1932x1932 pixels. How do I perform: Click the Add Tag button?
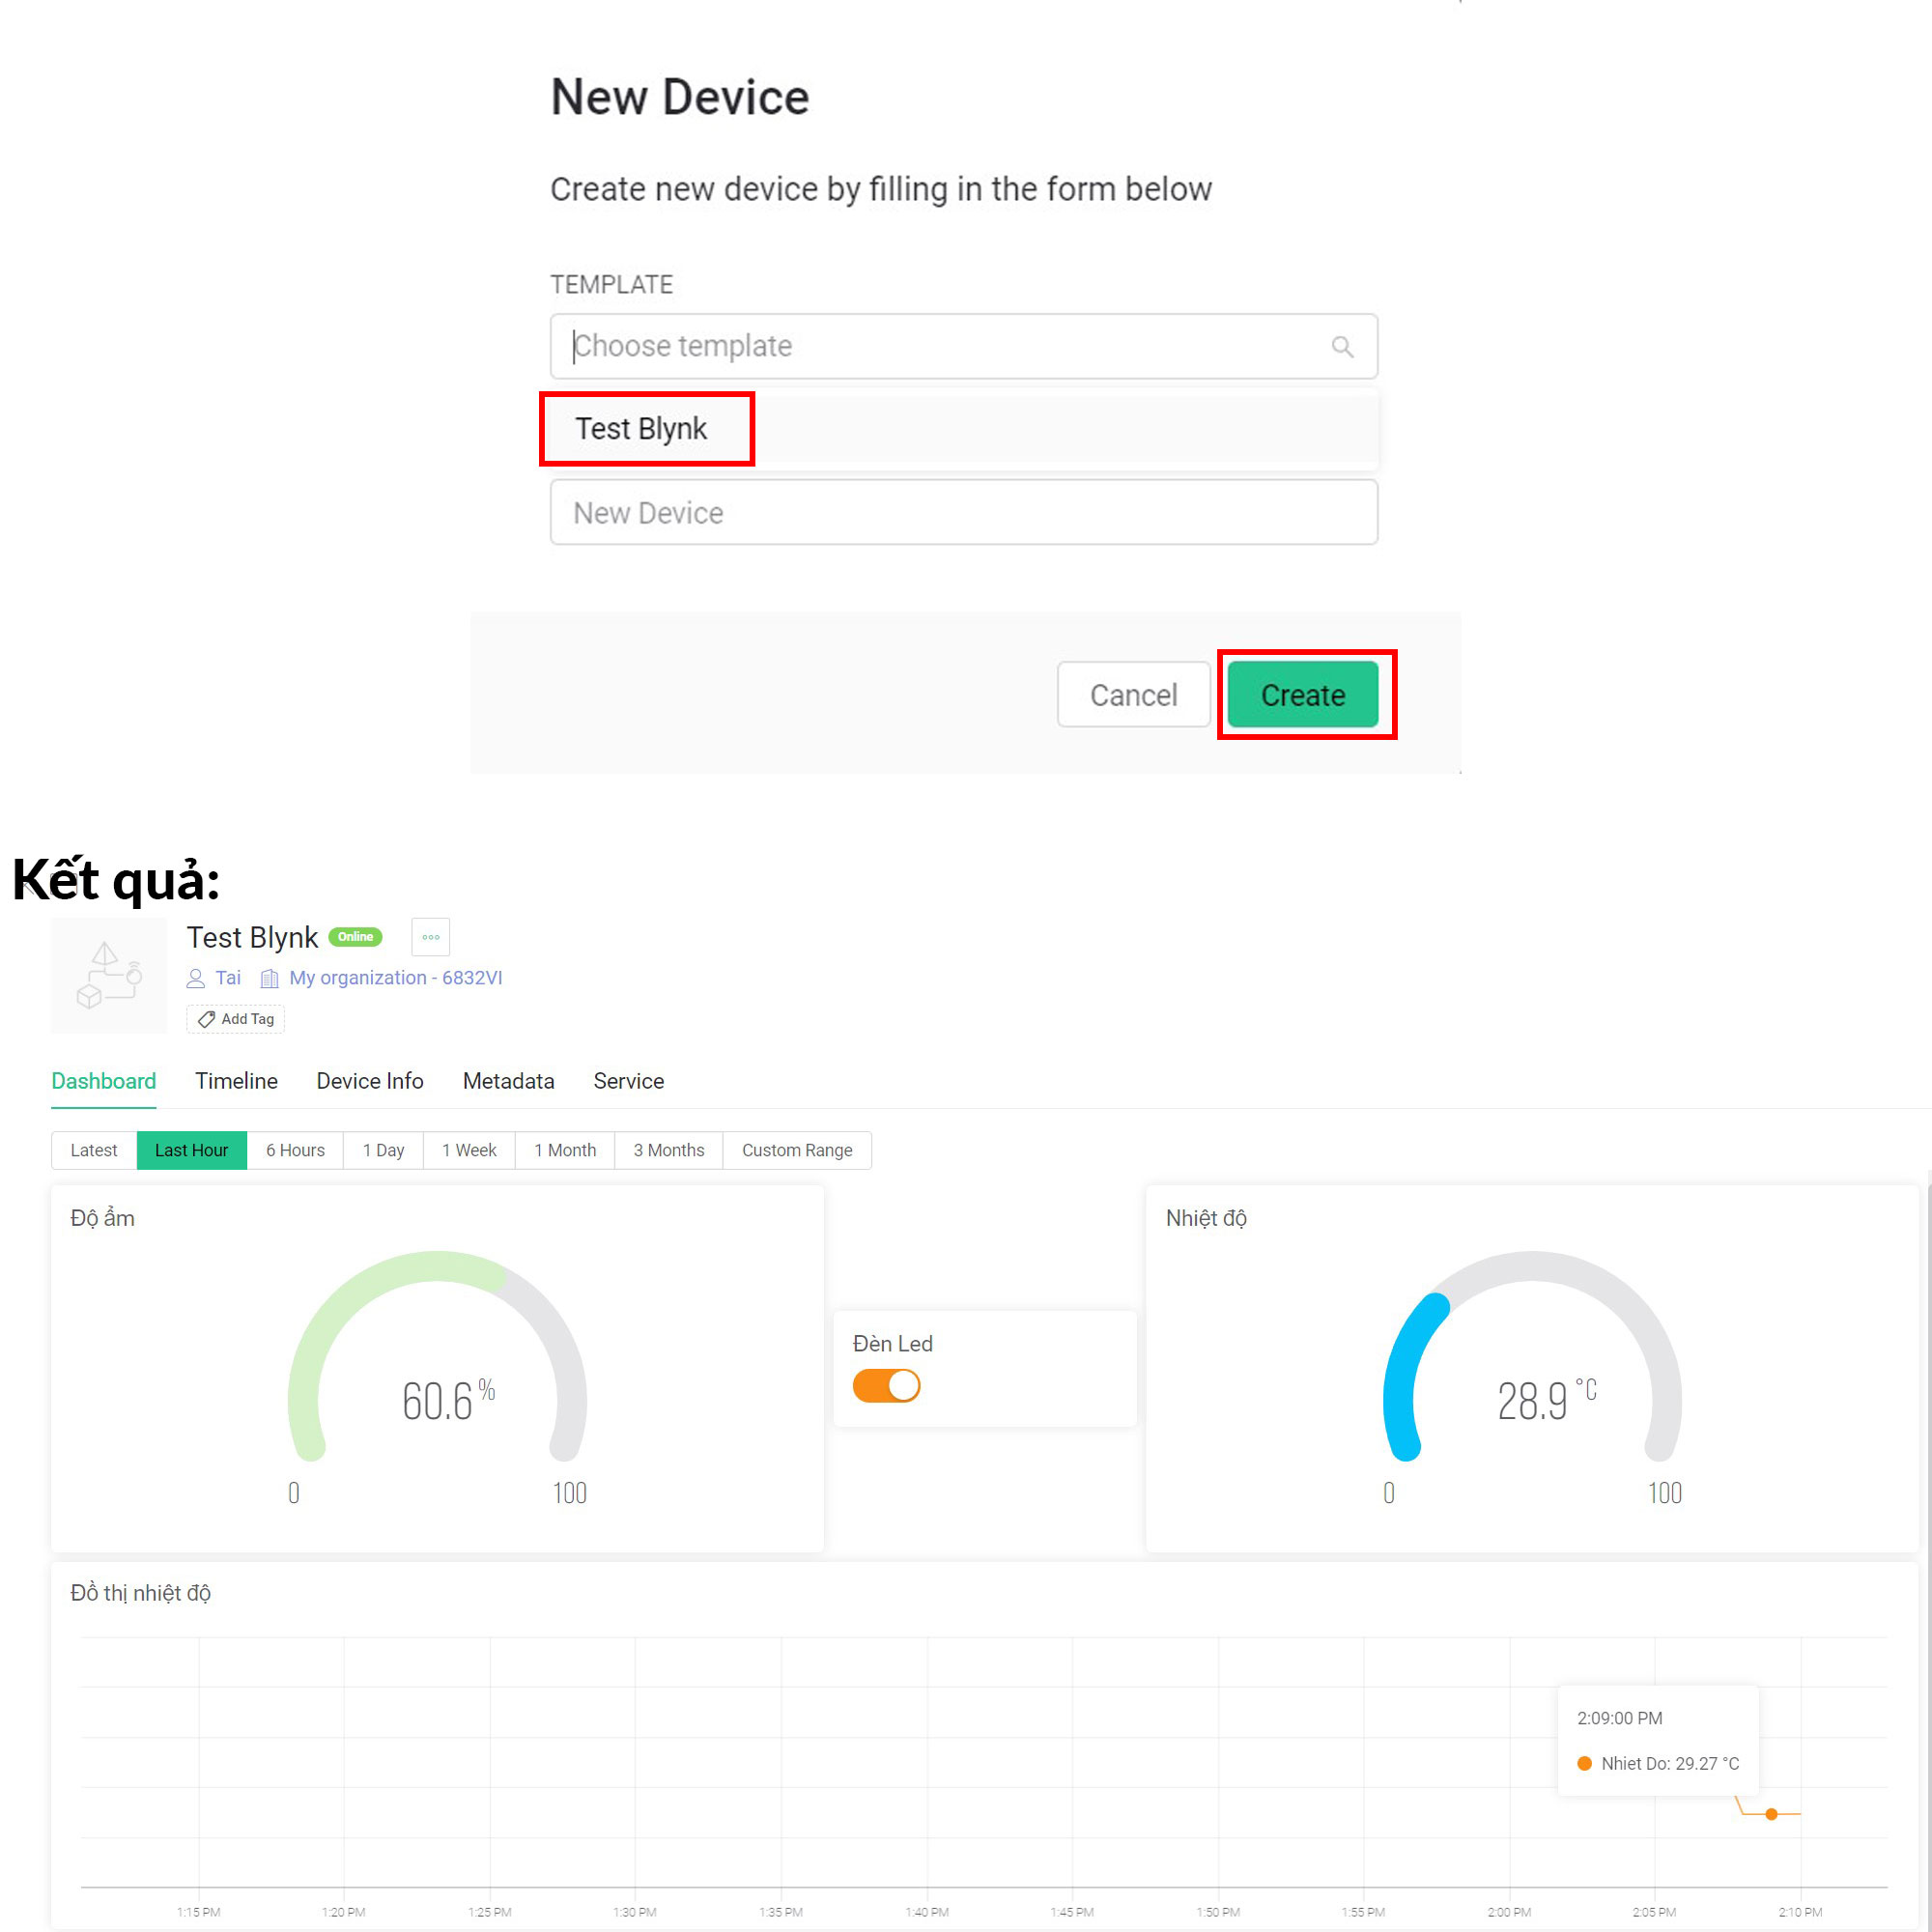pyautogui.click(x=236, y=1019)
